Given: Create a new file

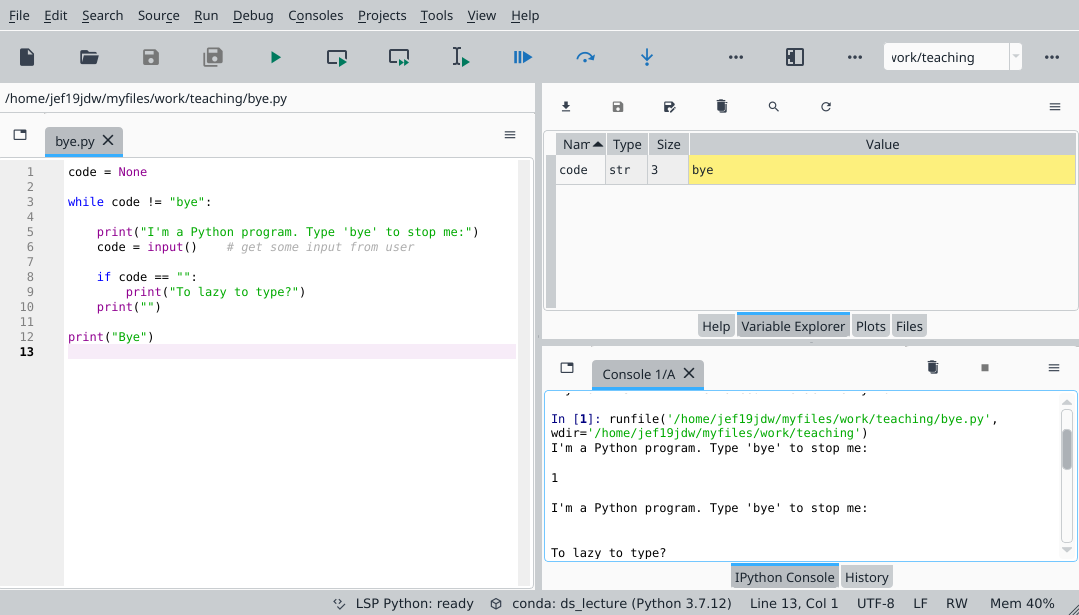Looking at the screenshot, I should 26,57.
